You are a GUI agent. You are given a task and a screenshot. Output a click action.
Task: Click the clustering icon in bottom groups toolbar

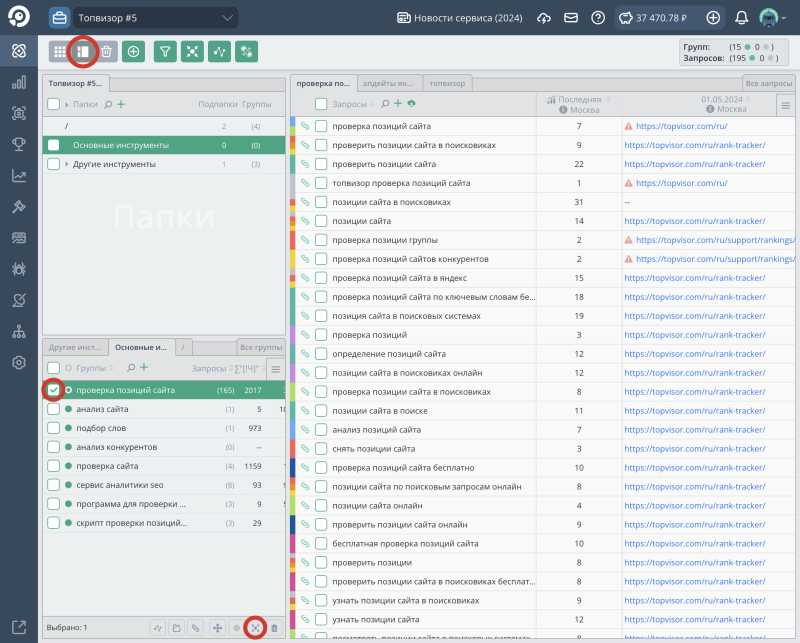[254, 627]
